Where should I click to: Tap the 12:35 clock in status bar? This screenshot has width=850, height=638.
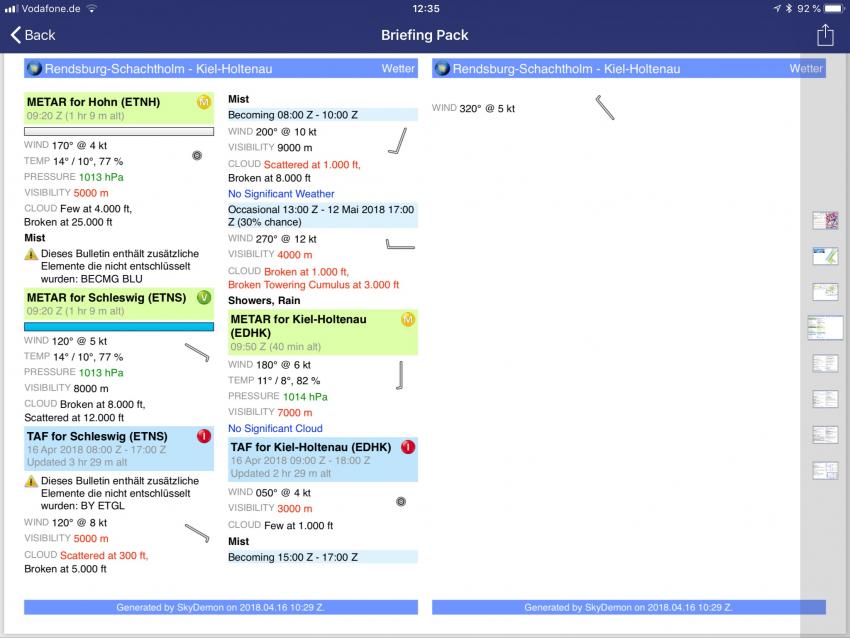426,8
